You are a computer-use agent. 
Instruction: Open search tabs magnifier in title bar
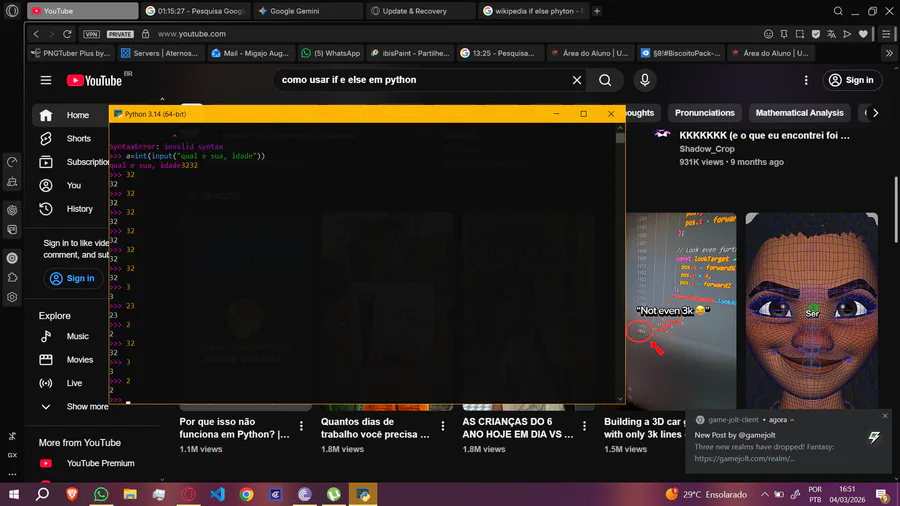click(x=838, y=11)
